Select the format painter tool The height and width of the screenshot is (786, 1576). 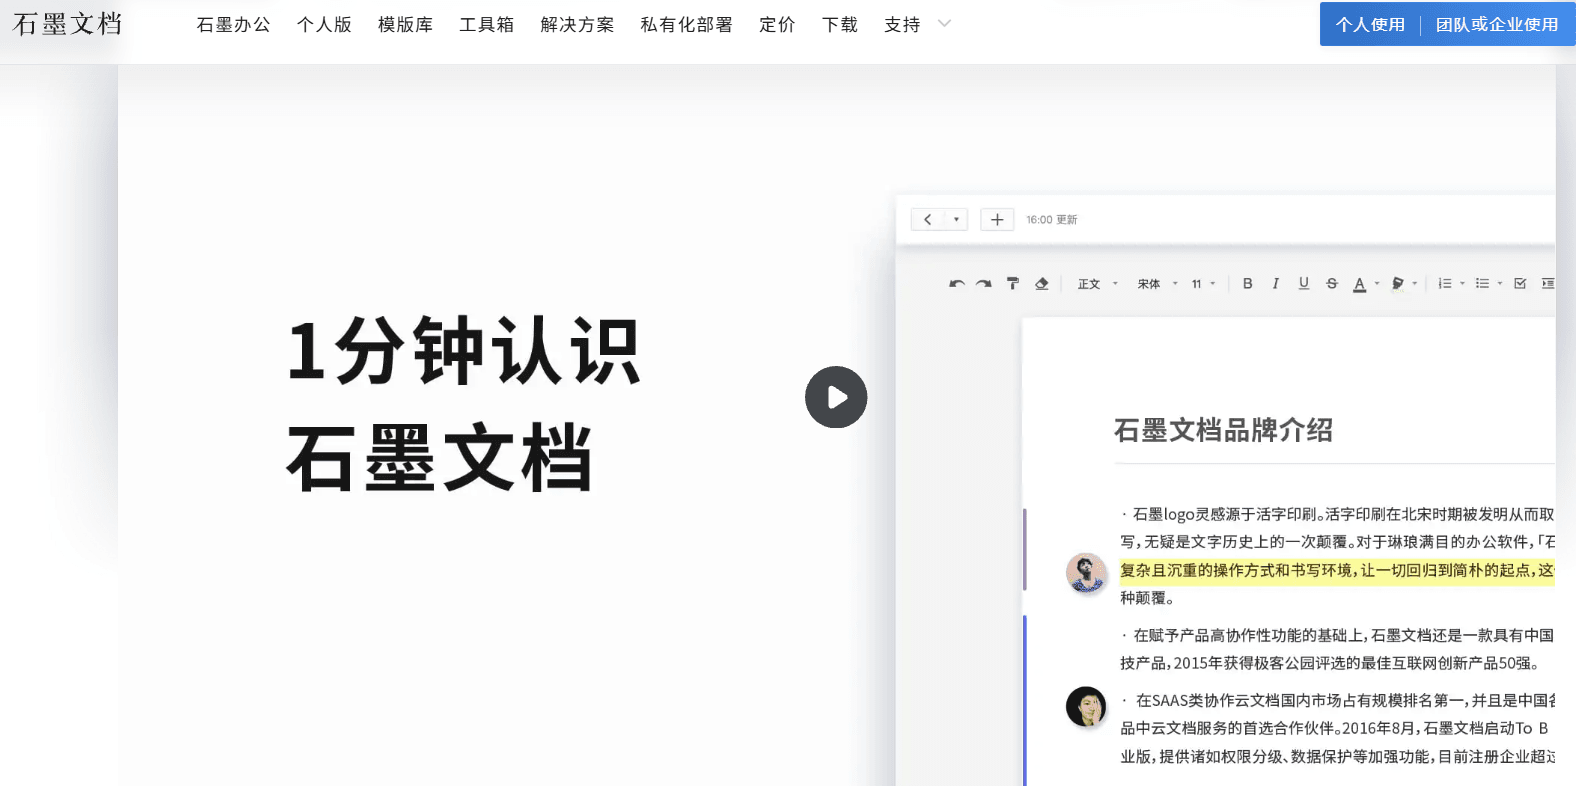coord(1013,284)
